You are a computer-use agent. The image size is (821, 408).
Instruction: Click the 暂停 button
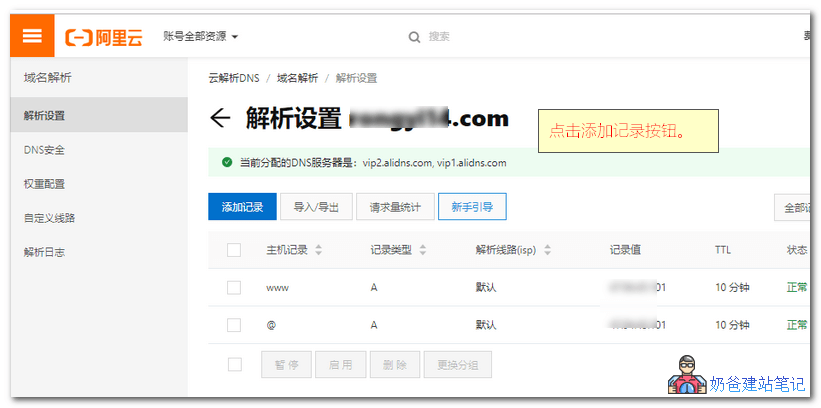click(286, 365)
